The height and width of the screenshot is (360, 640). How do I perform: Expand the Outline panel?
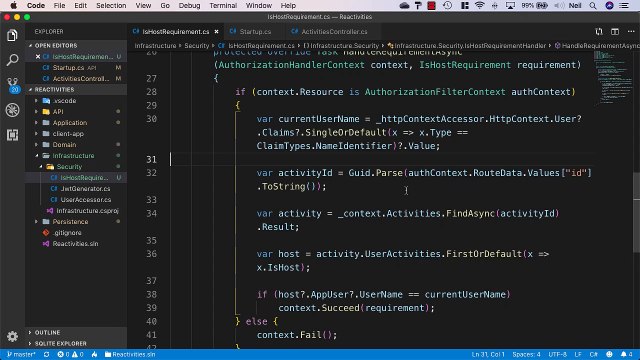pos(76,332)
